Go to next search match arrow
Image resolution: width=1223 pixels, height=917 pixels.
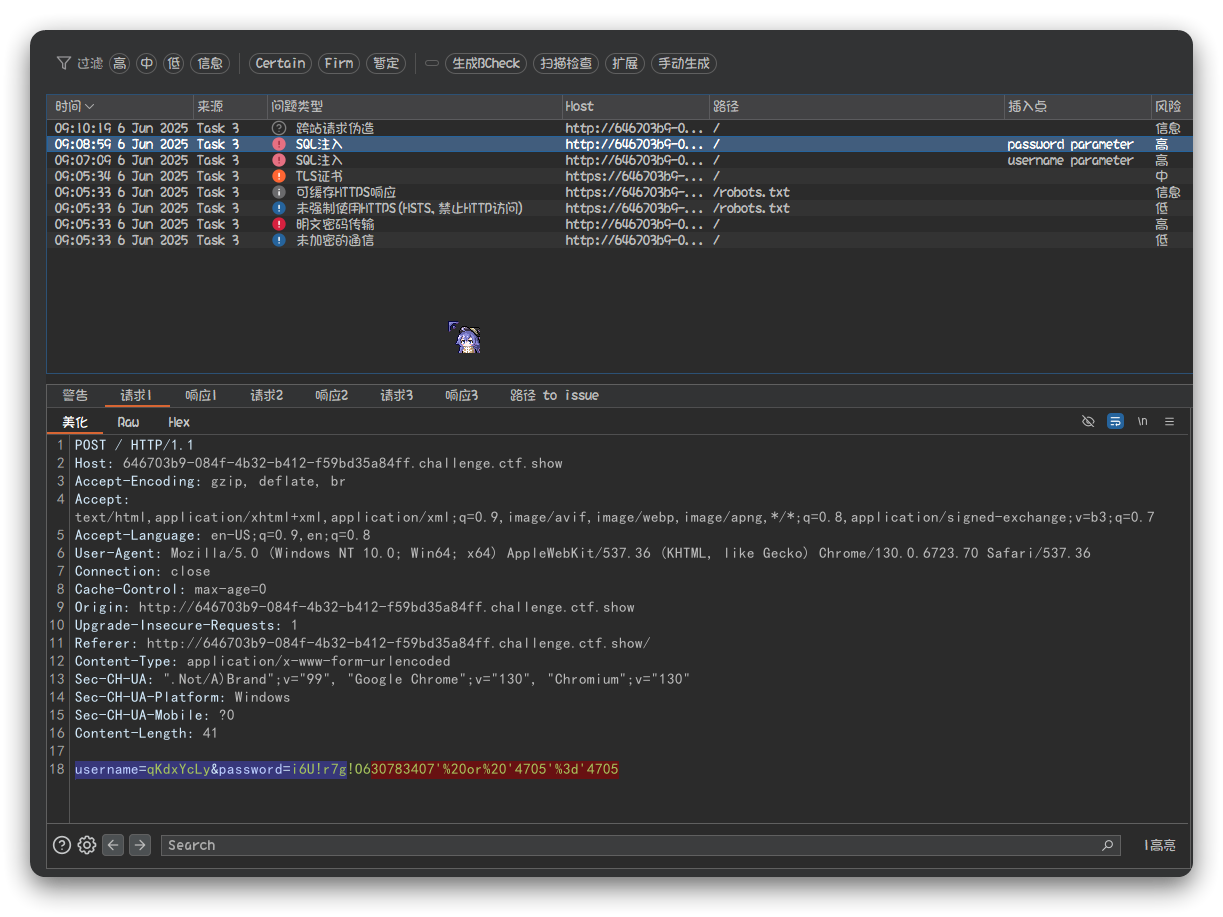click(x=140, y=845)
